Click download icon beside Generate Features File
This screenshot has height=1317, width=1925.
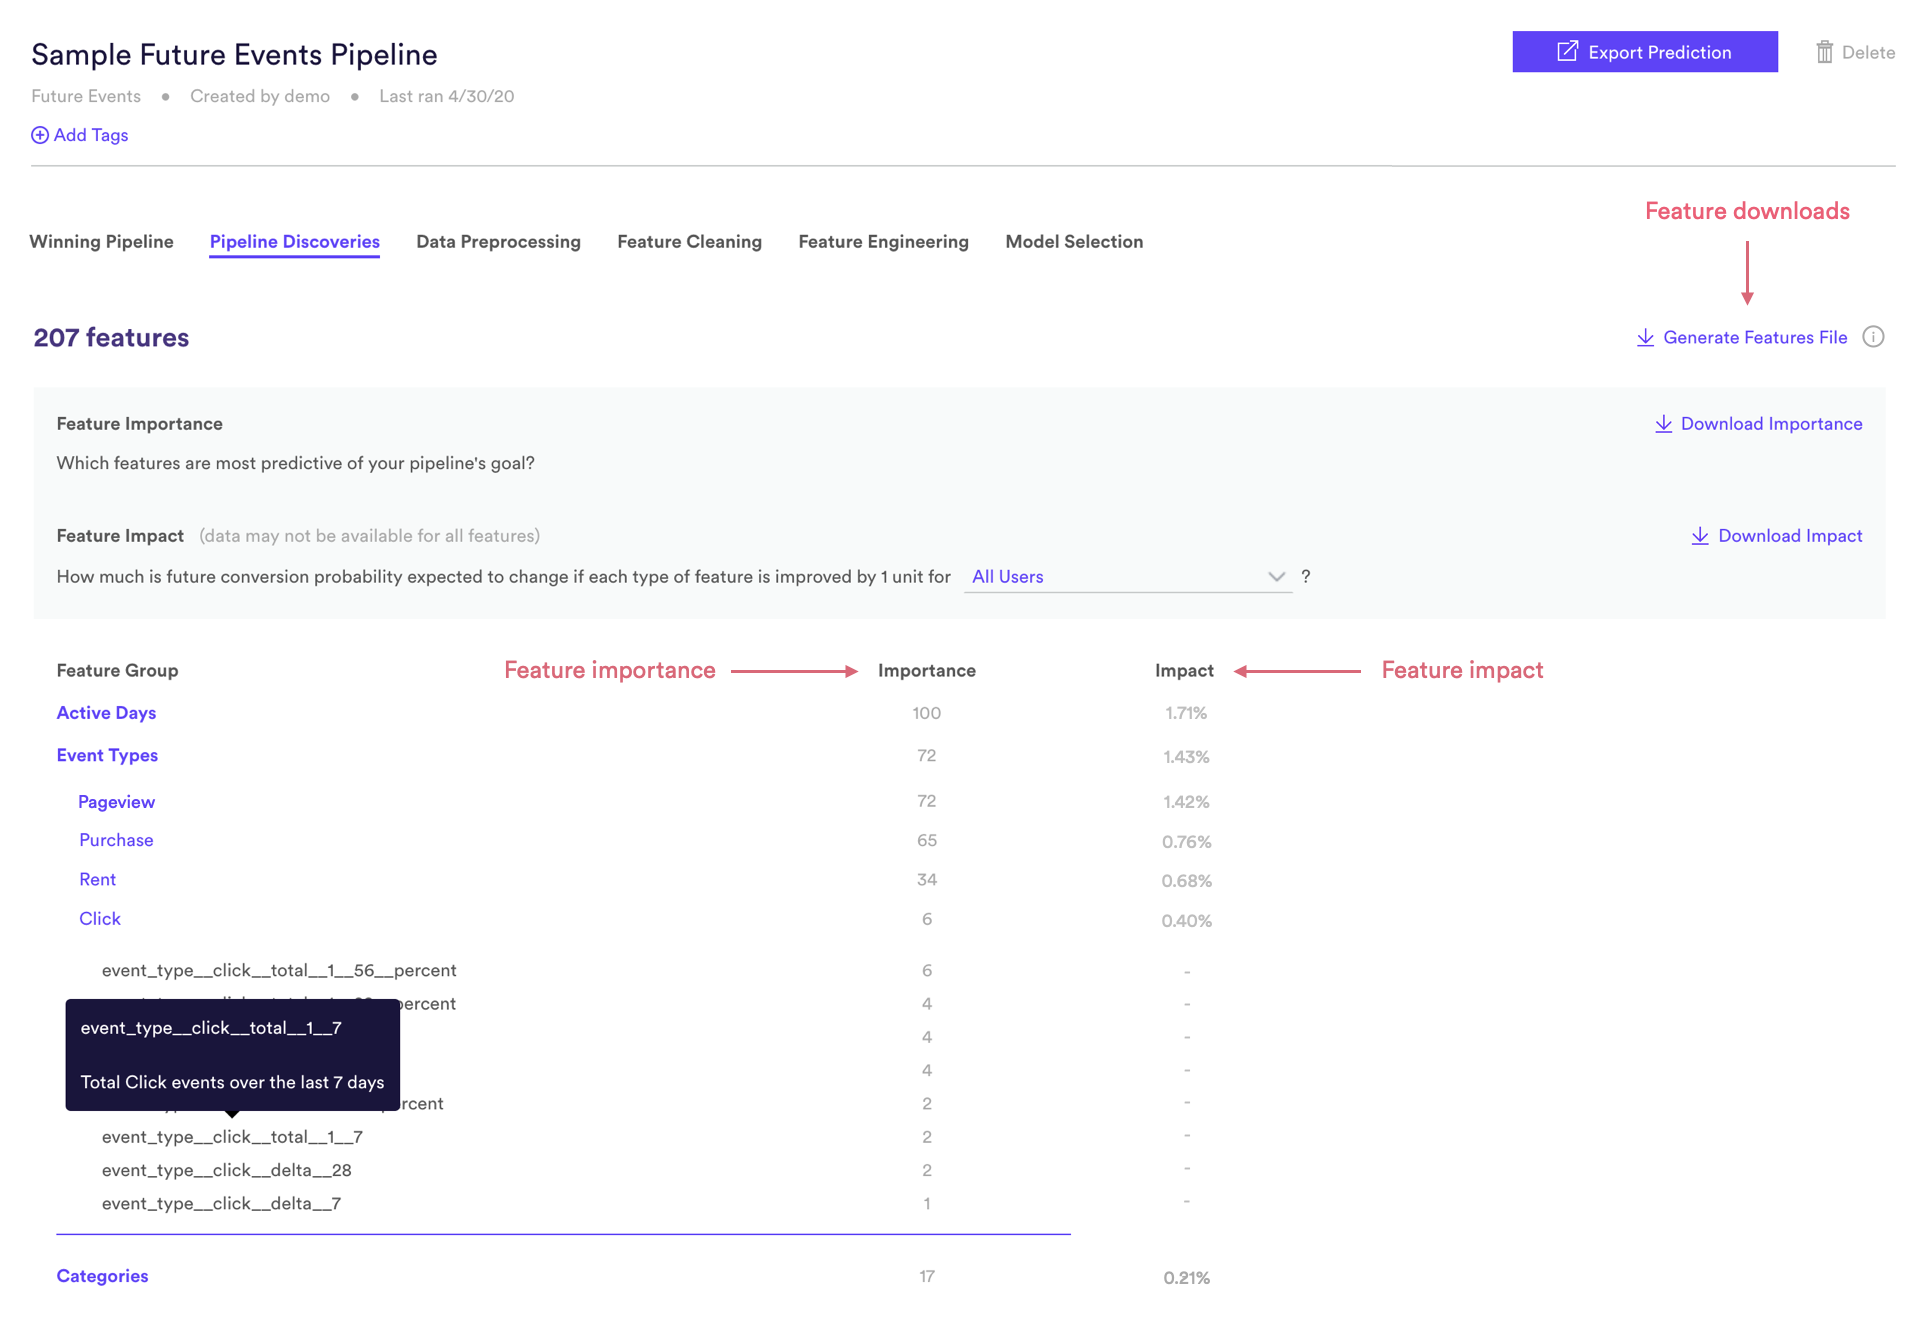point(1645,338)
